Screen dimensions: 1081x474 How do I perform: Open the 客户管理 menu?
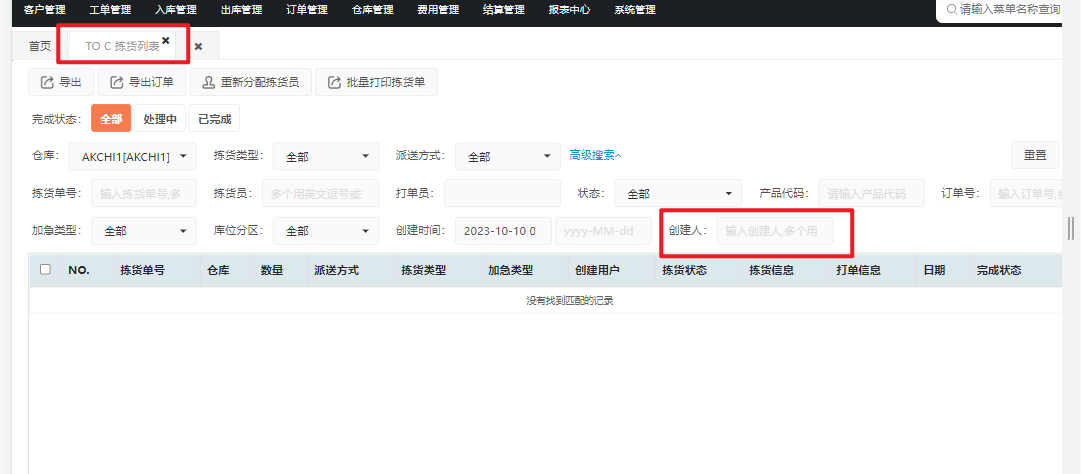pos(45,10)
